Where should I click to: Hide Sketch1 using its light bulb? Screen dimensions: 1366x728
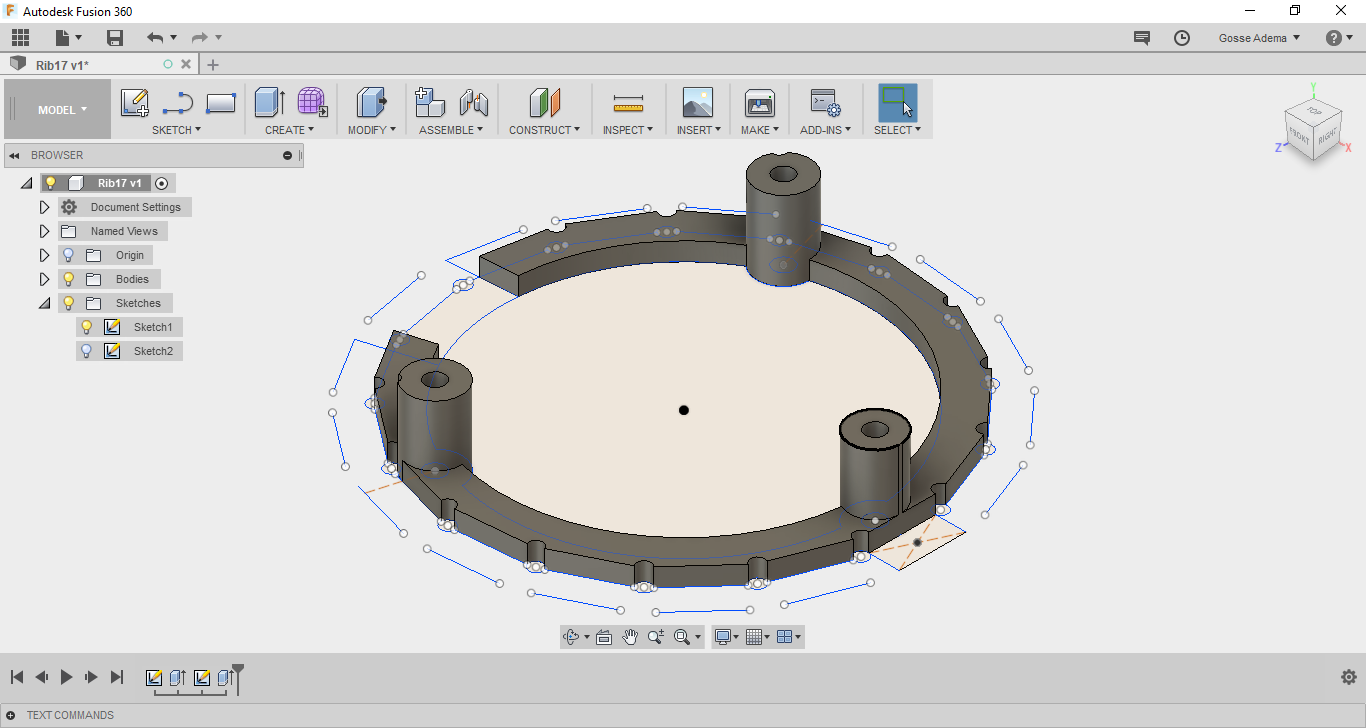pos(87,327)
